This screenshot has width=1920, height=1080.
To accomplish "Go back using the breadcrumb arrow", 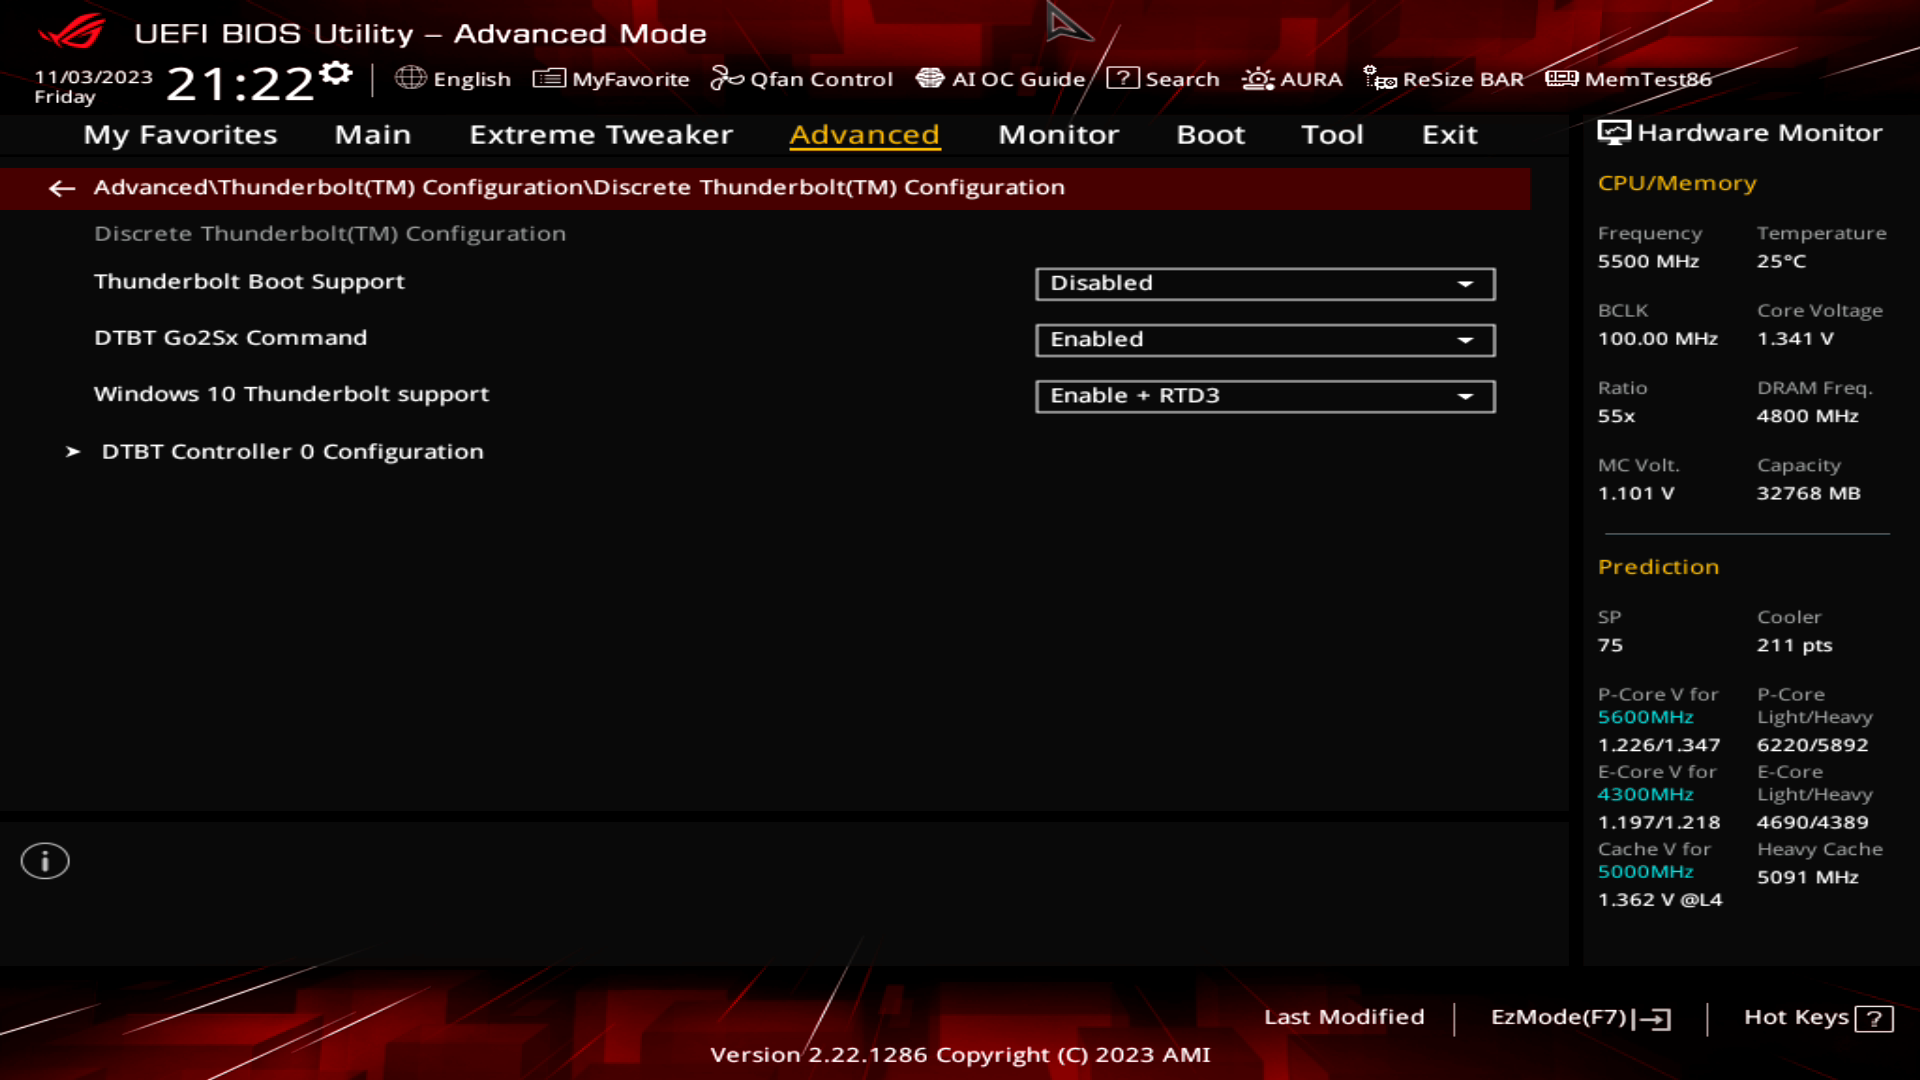I will point(62,188).
